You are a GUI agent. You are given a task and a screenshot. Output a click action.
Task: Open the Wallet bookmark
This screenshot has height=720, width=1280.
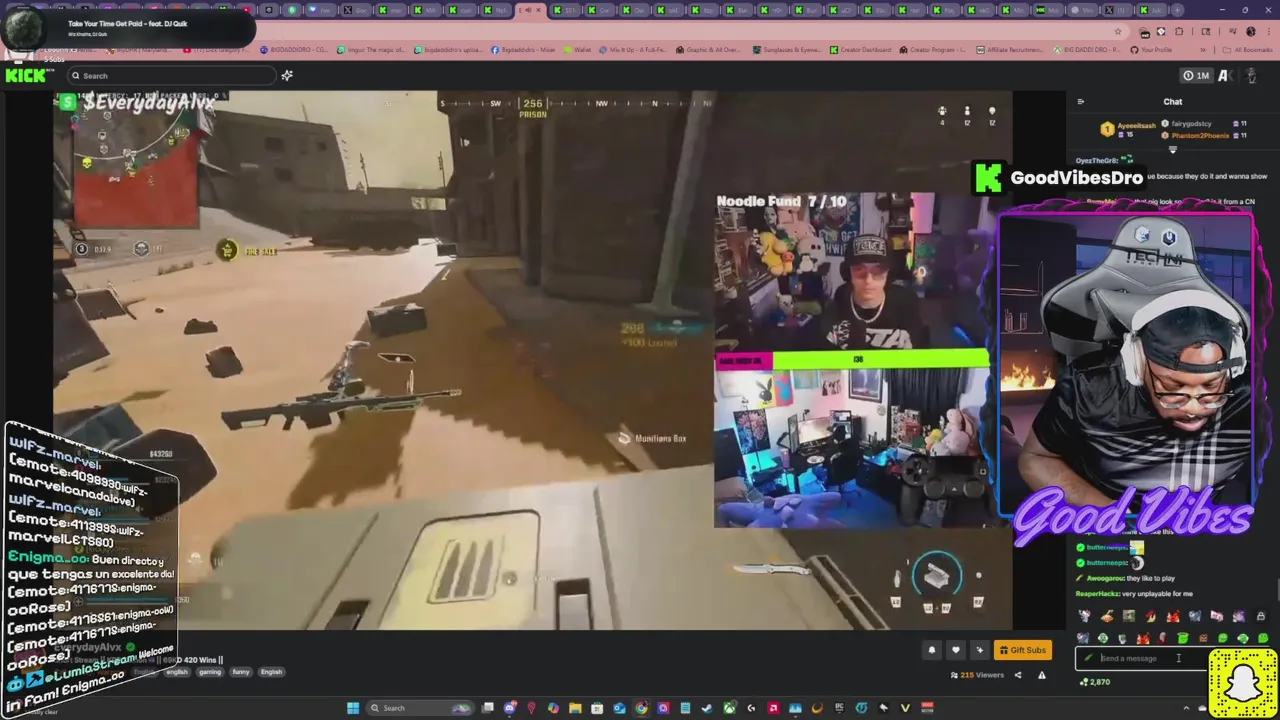(575, 50)
